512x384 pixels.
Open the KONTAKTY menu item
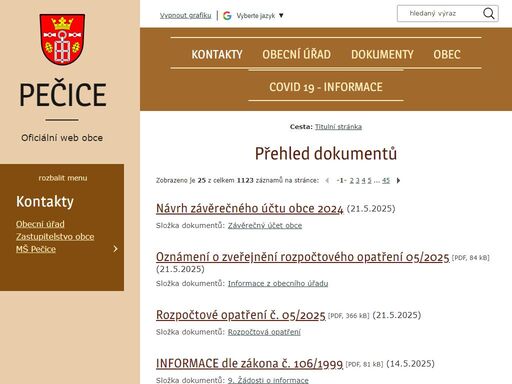click(x=217, y=54)
